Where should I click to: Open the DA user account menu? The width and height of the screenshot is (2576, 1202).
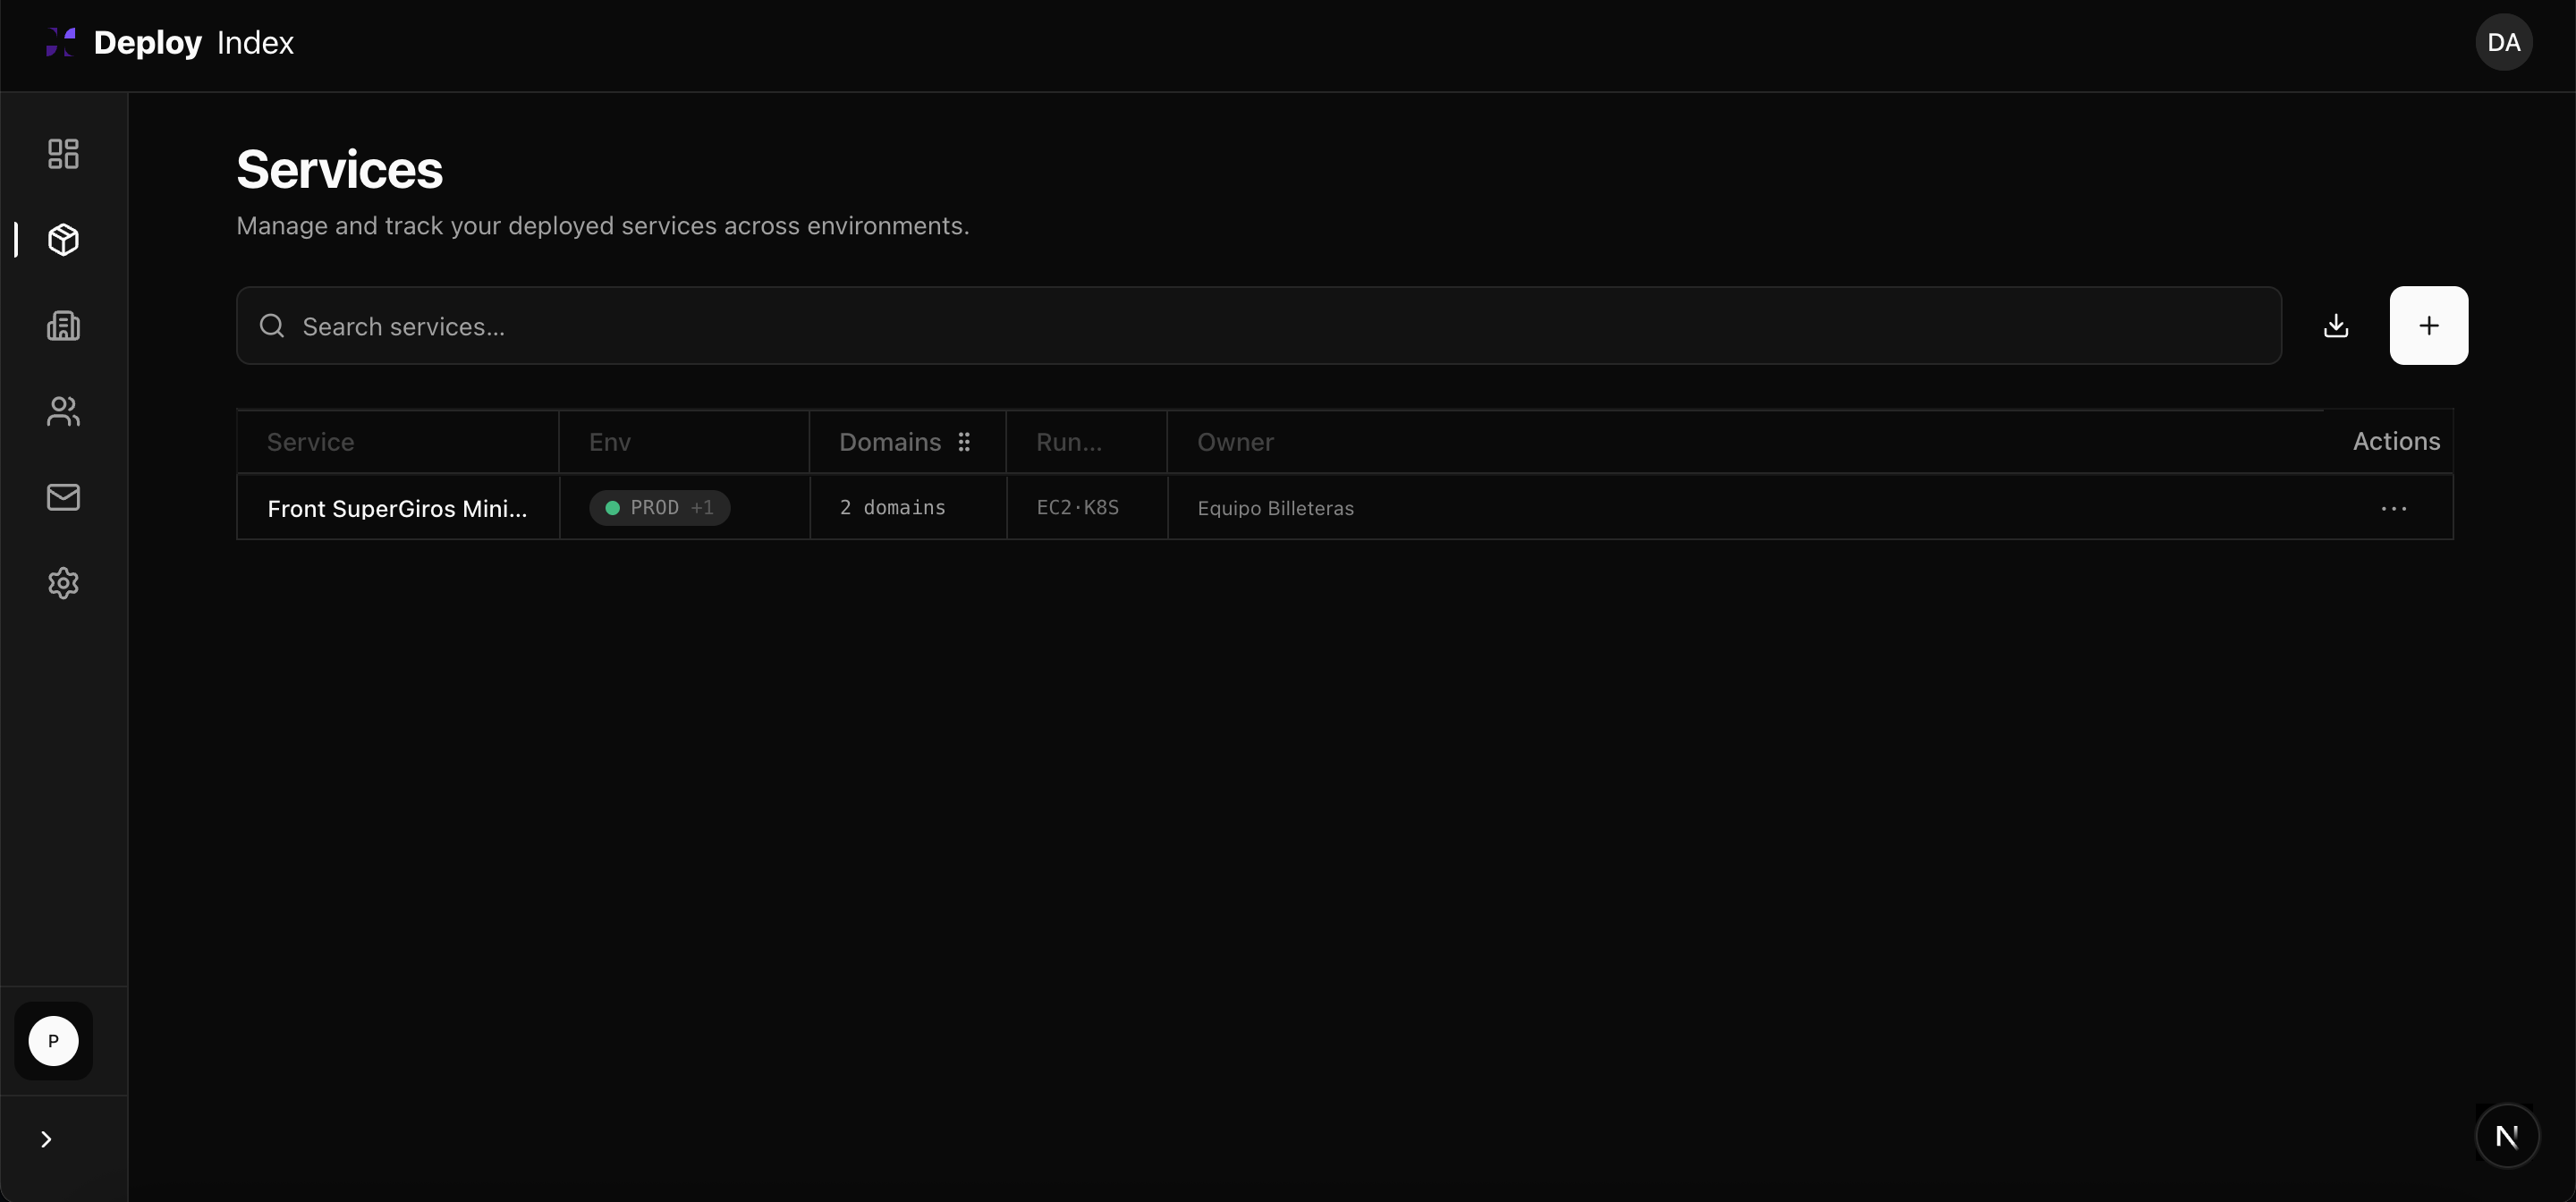(x=2504, y=42)
